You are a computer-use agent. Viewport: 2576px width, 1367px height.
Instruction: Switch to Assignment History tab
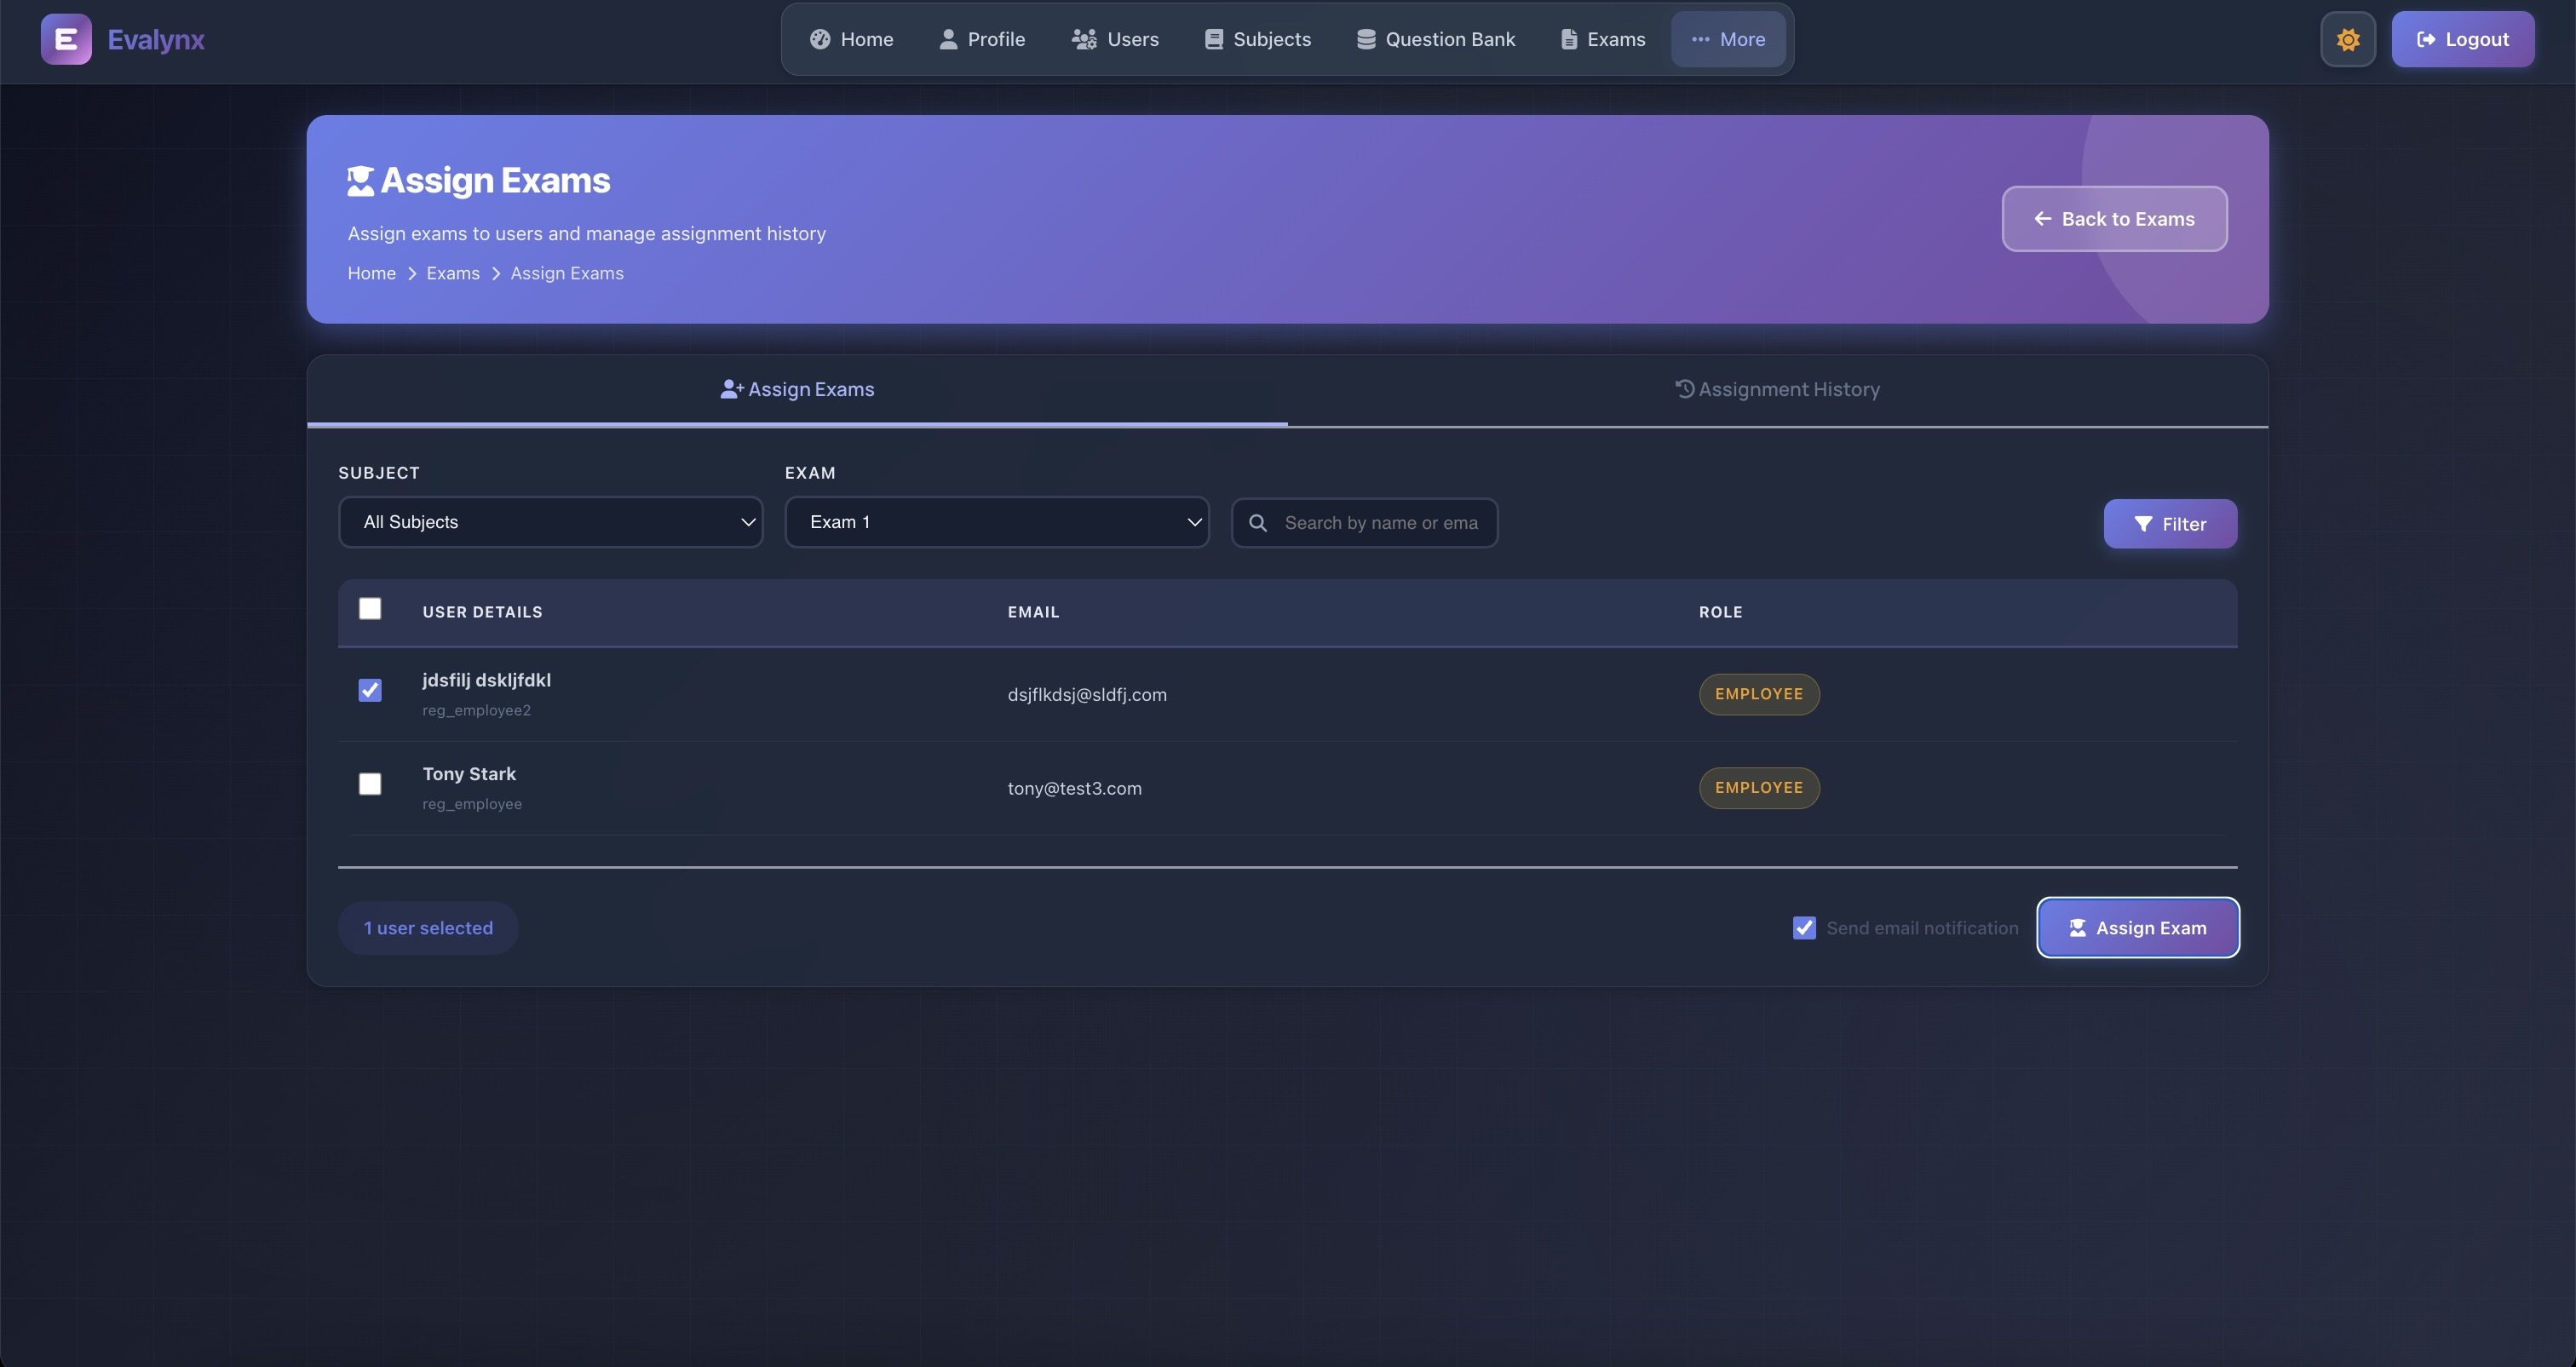tap(1777, 390)
